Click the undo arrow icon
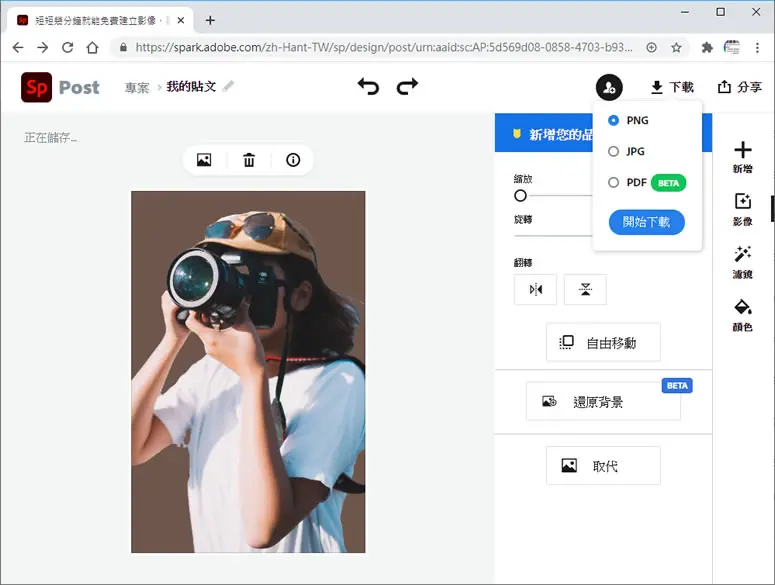 pyautogui.click(x=368, y=86)
